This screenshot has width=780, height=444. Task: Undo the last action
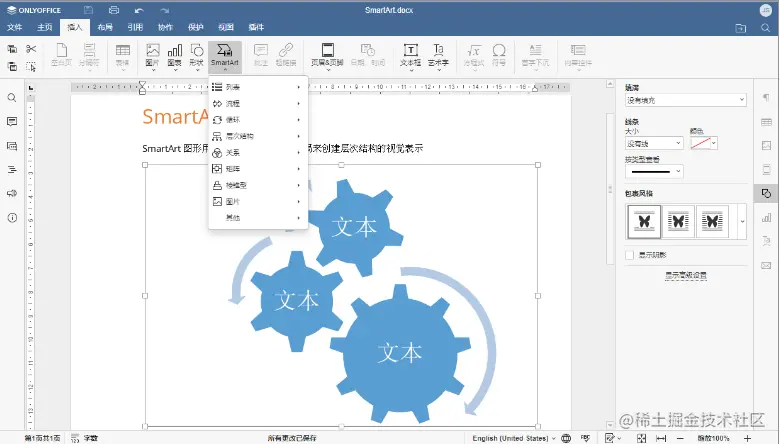(139, 10)
